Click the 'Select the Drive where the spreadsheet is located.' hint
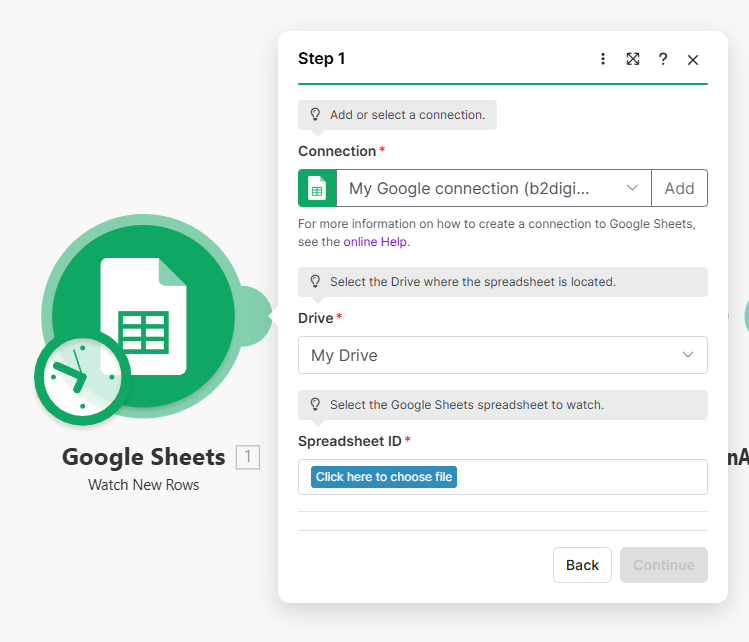749x642 pixels. [x=503, y=282]
